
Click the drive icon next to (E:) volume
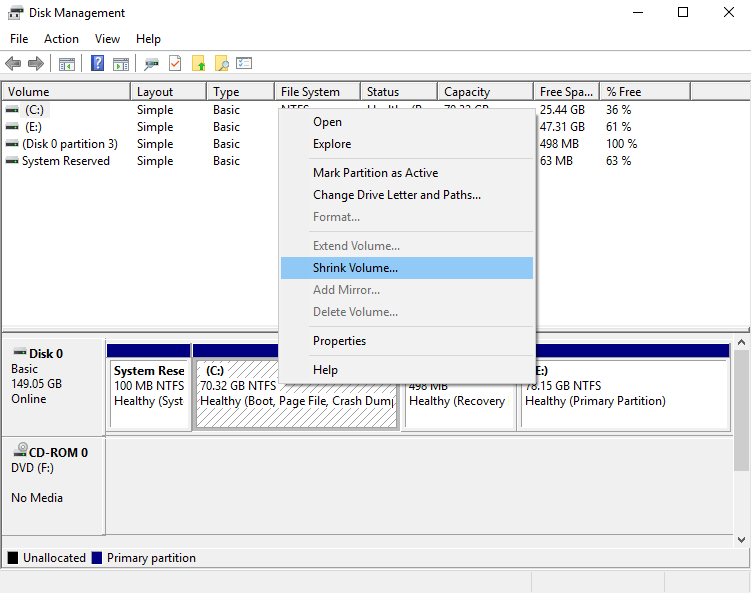[x=12, y=127]
